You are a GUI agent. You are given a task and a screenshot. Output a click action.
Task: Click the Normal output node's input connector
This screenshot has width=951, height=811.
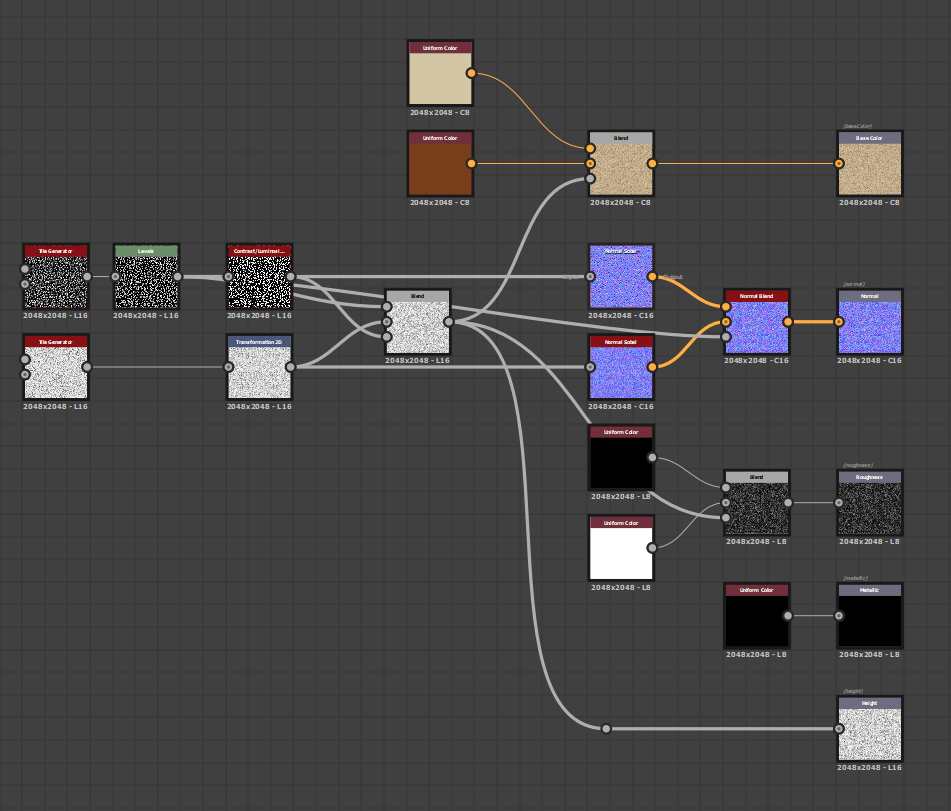point(839,321)
